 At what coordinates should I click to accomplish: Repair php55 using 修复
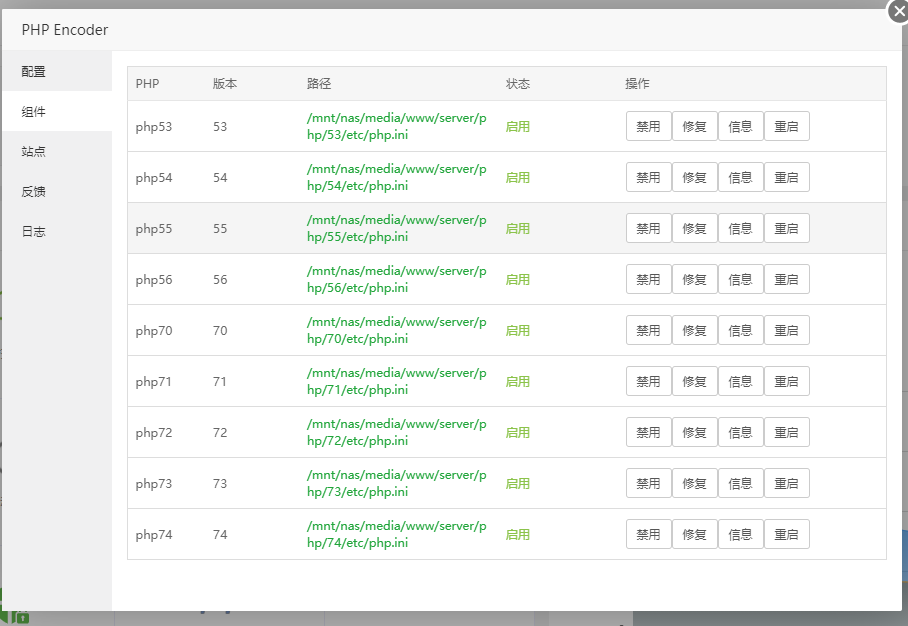[x=694, y=228]
